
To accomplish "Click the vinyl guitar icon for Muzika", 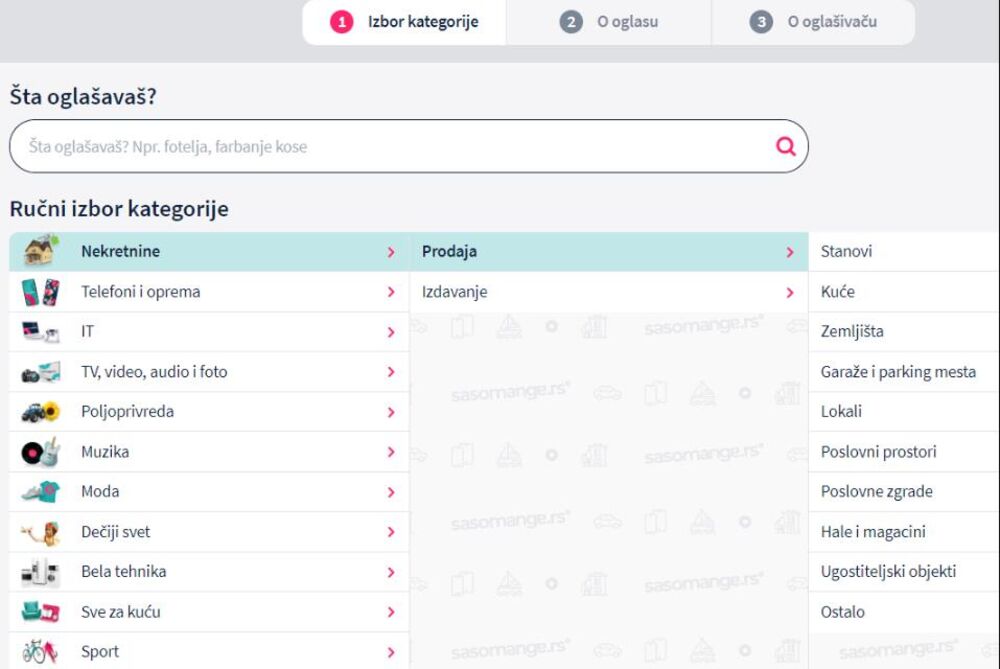I will (x=41, y=452).
